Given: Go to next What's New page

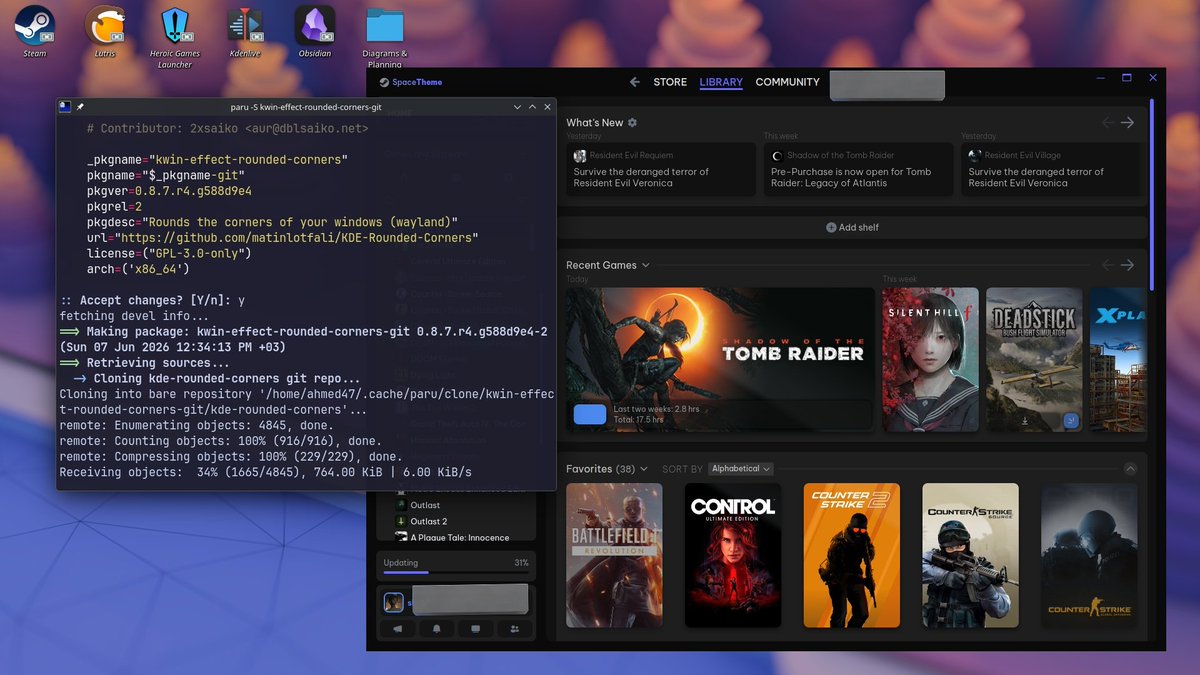Looking at the screenshot, I should click(1127, 122).
